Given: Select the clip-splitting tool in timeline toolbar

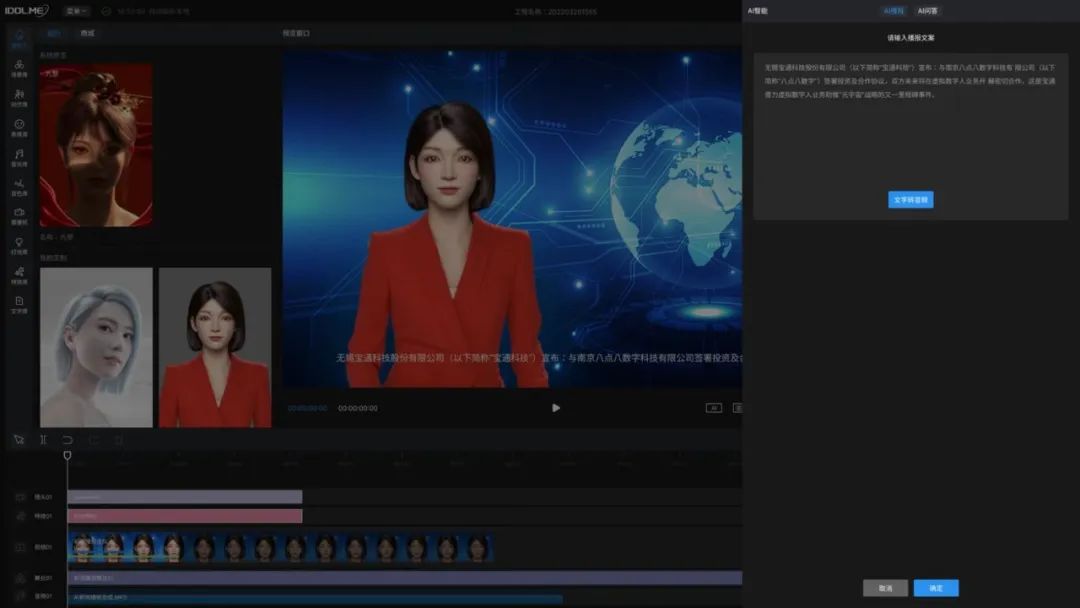Looking at the screenshot, I should (41, 438).
